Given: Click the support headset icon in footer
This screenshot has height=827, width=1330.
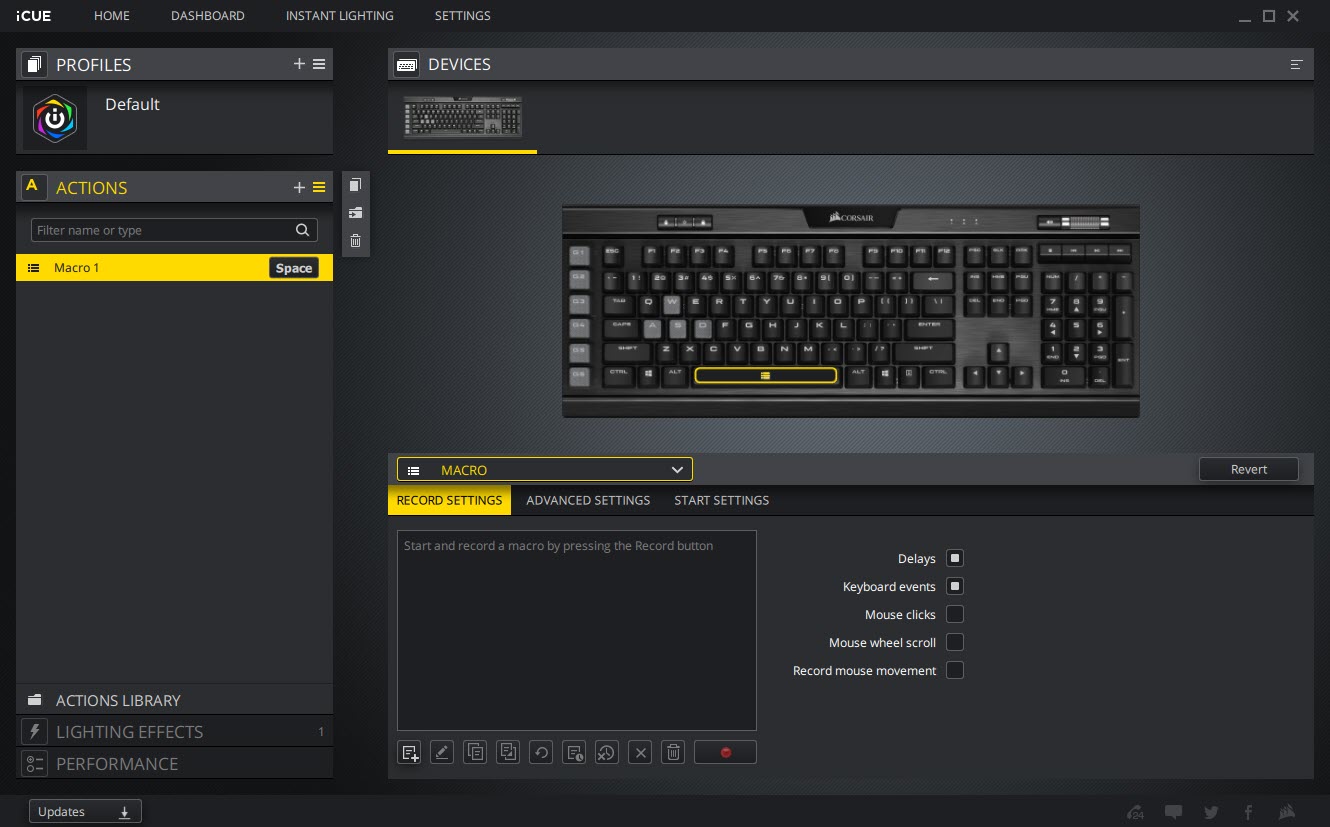Looking at the screenshot, I should [x=1135, y=812].
